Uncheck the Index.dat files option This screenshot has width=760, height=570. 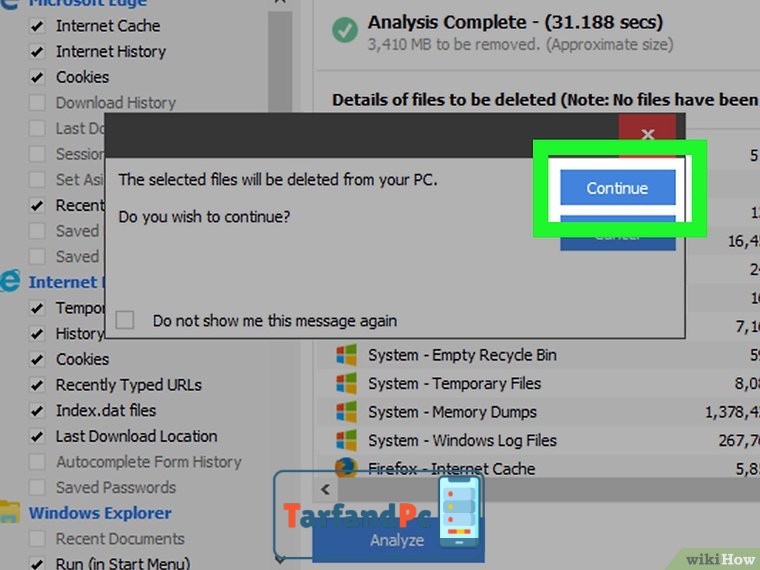pos(37,411)
